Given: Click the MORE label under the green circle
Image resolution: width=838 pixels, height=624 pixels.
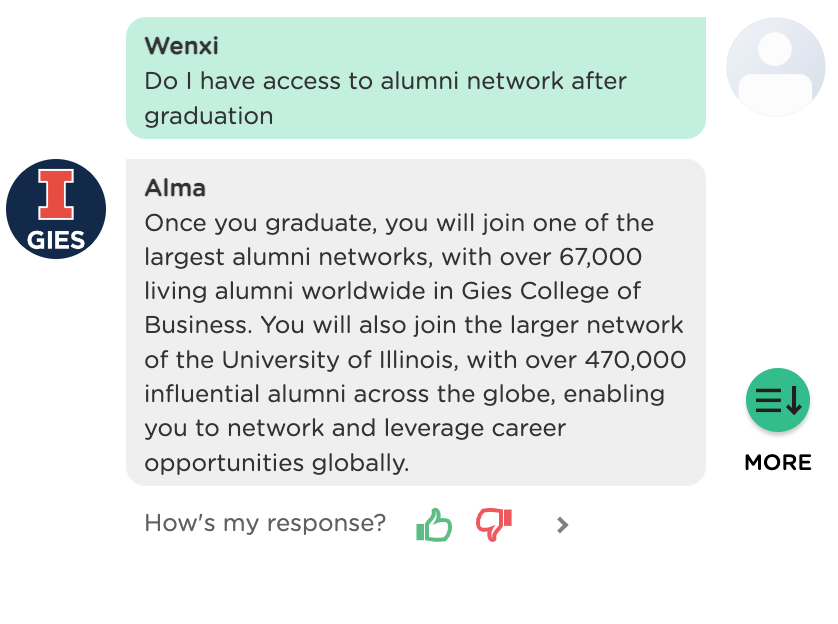Looking at the screenshot, I should 778,463.
